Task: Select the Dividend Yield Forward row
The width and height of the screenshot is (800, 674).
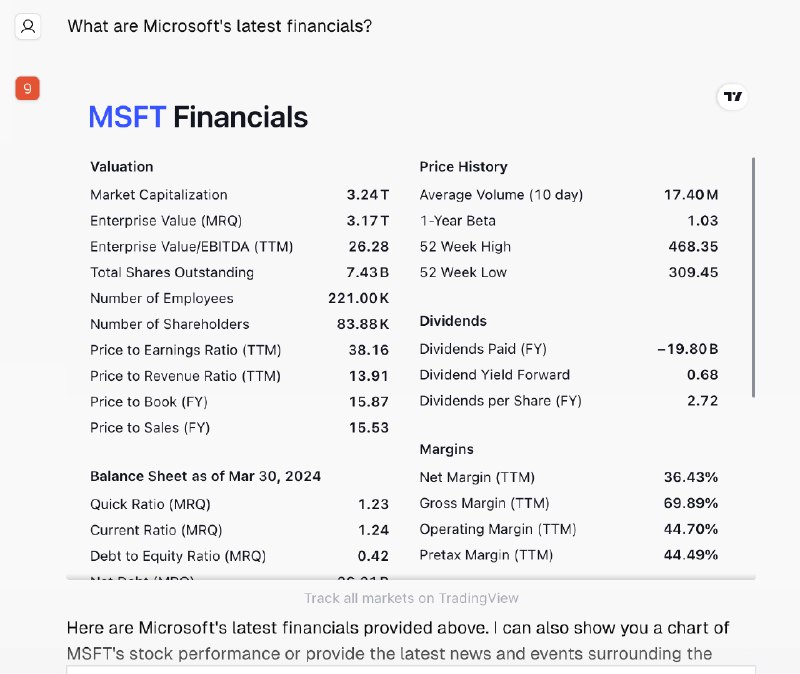Action: point(568,375)
